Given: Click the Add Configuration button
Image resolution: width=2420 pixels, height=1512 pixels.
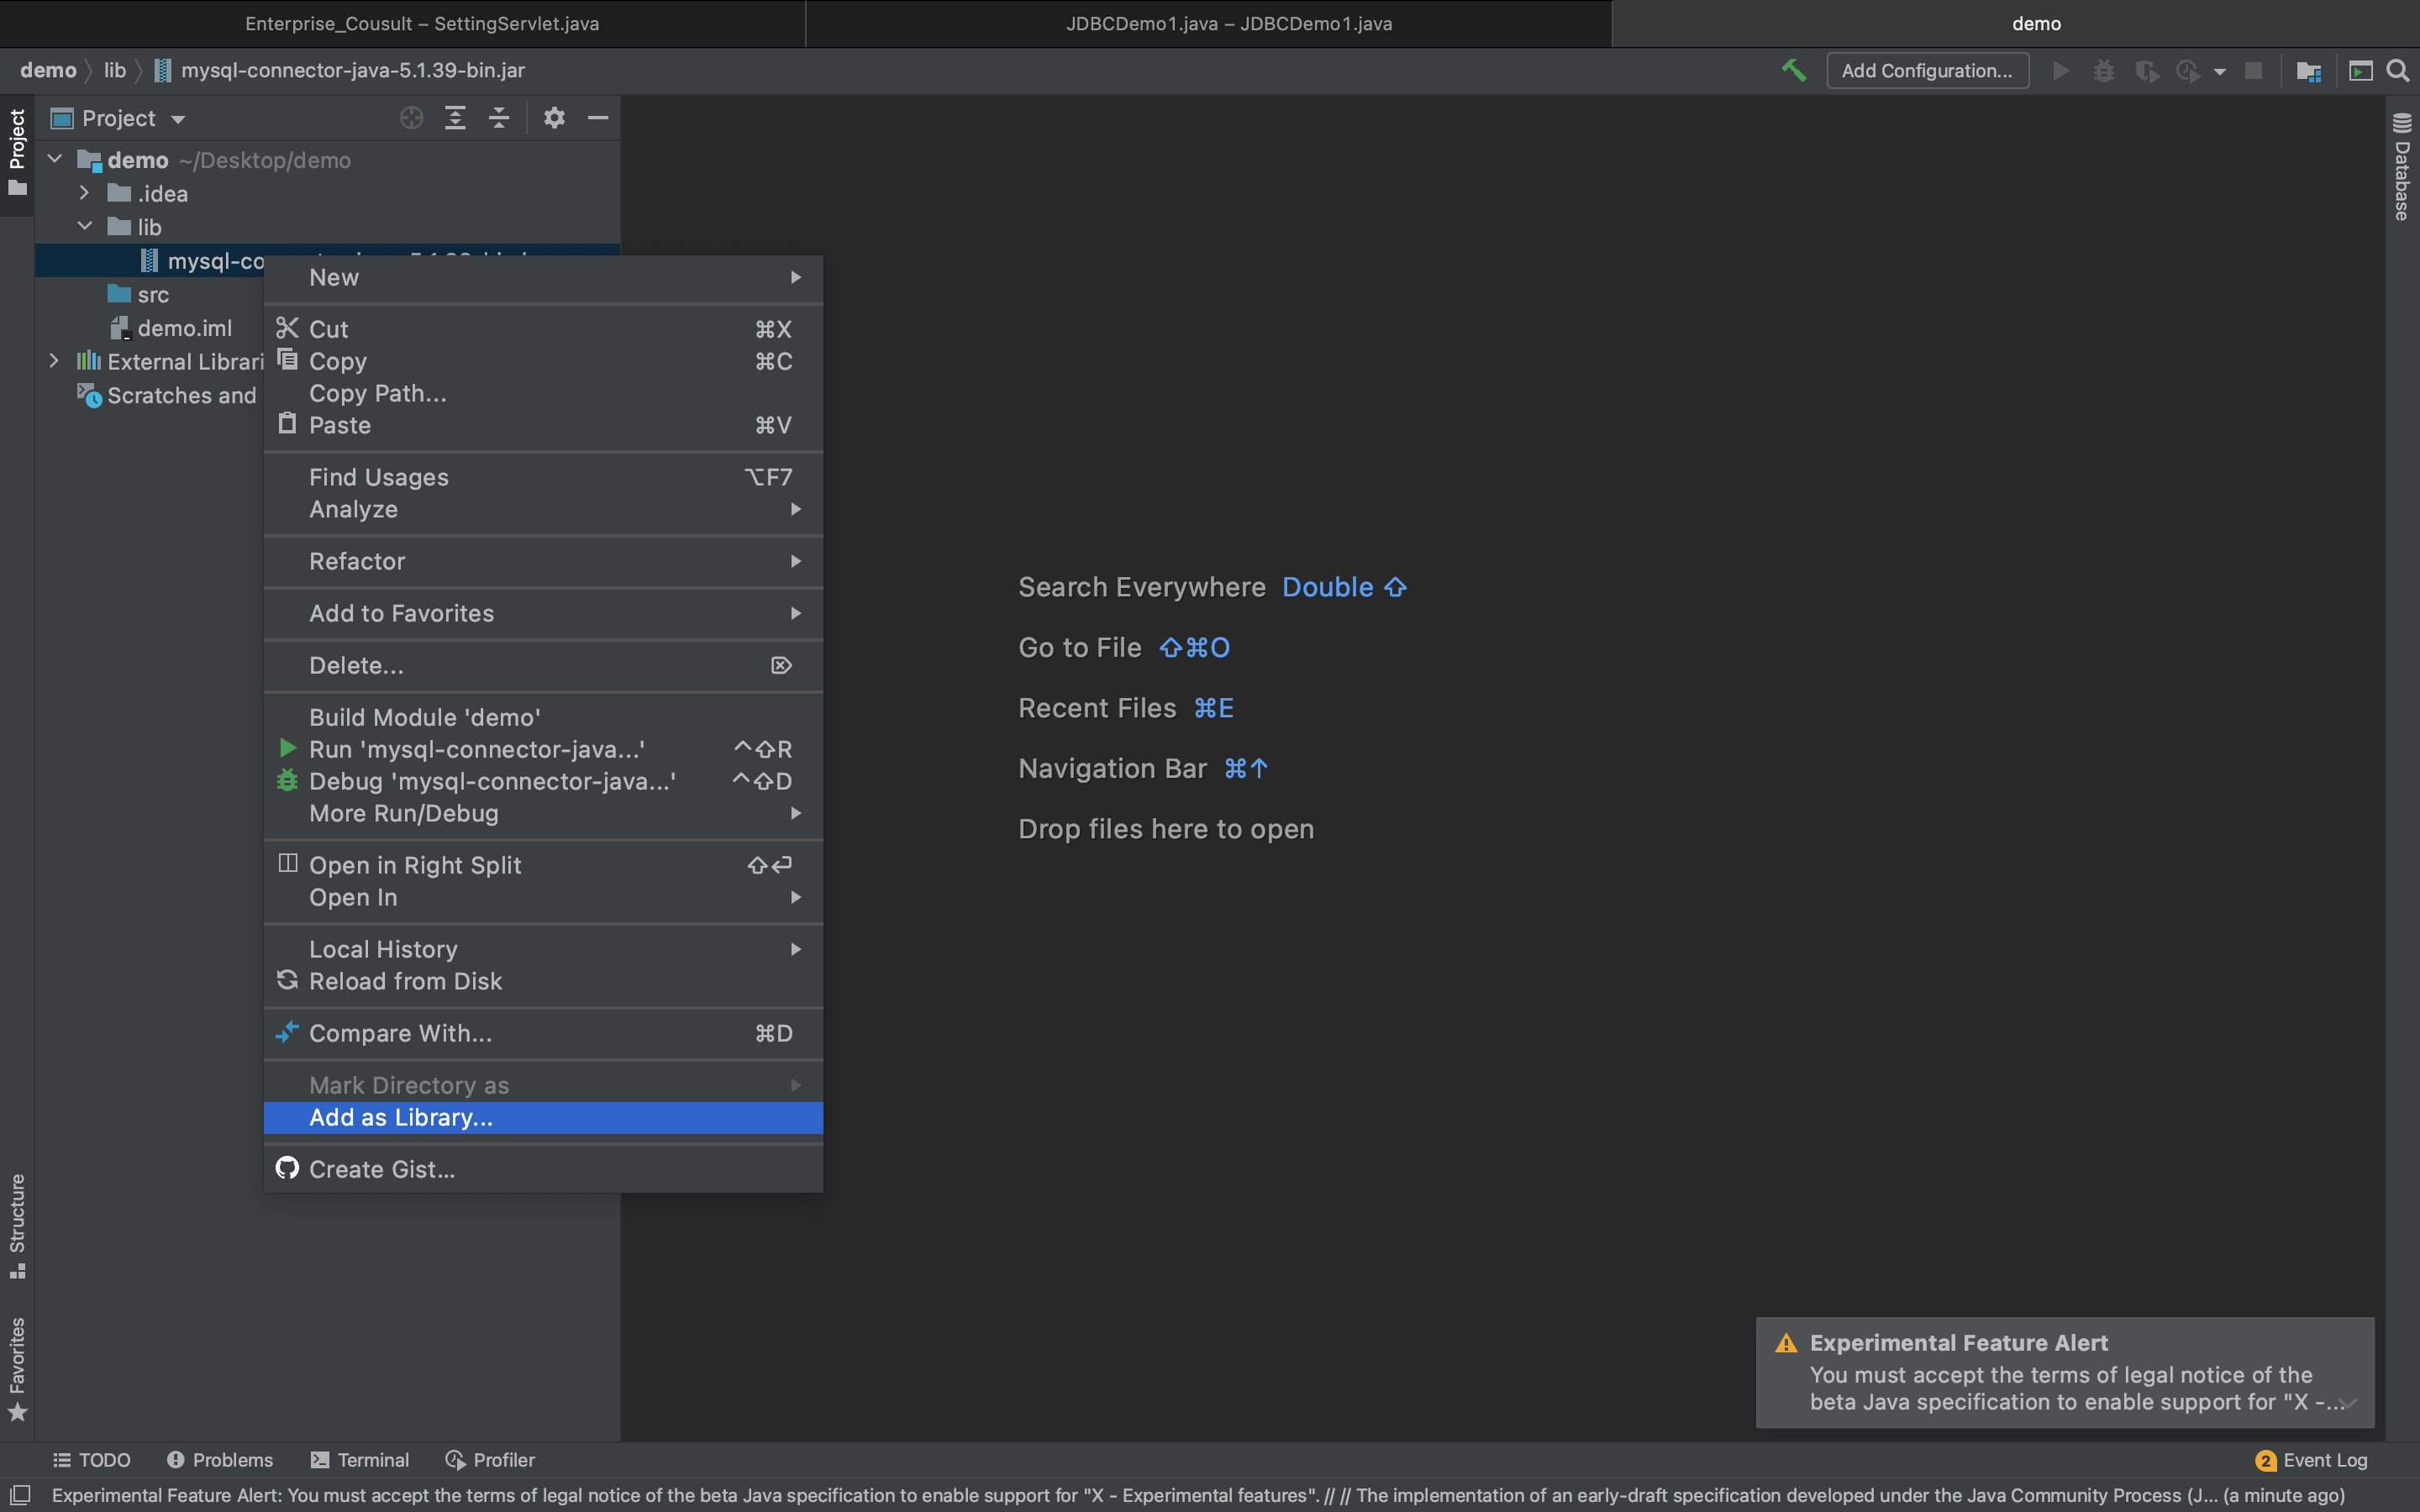Looking at the screenshot, I should coord(1926,70).
